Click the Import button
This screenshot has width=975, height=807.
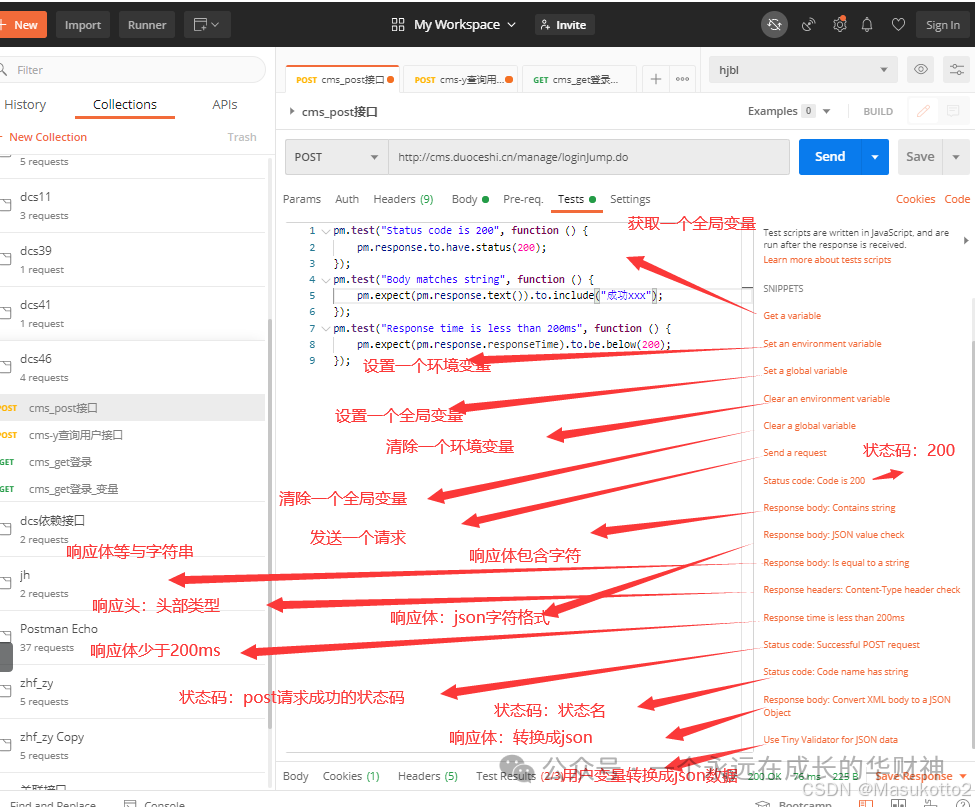coord(83,25)
